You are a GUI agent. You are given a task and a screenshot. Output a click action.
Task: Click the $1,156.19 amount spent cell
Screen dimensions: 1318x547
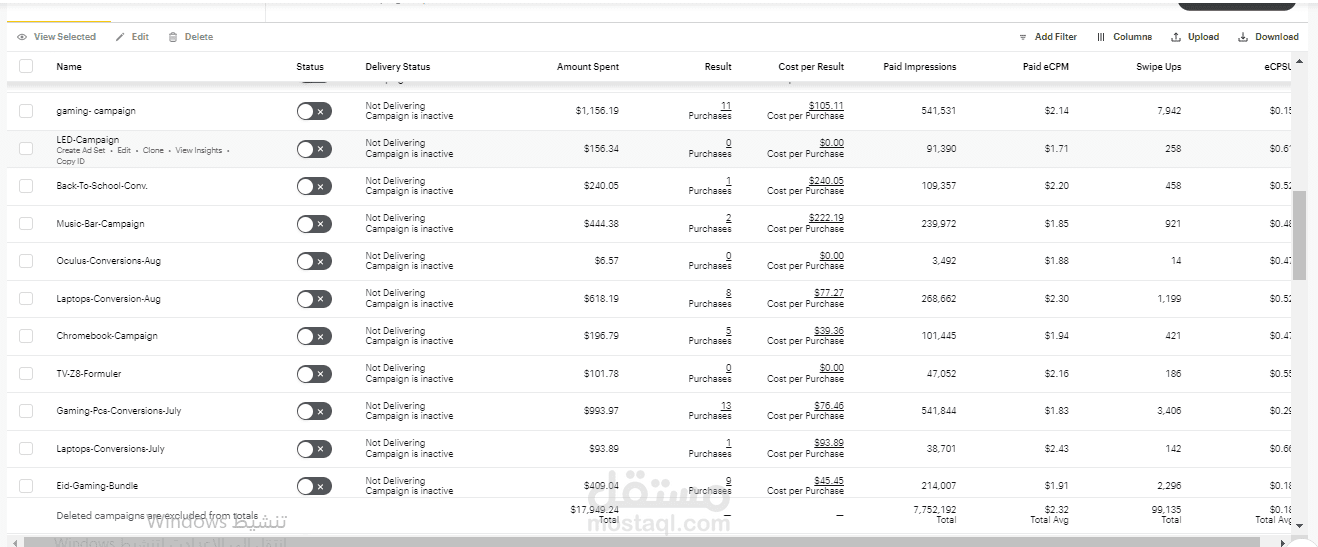597,111
